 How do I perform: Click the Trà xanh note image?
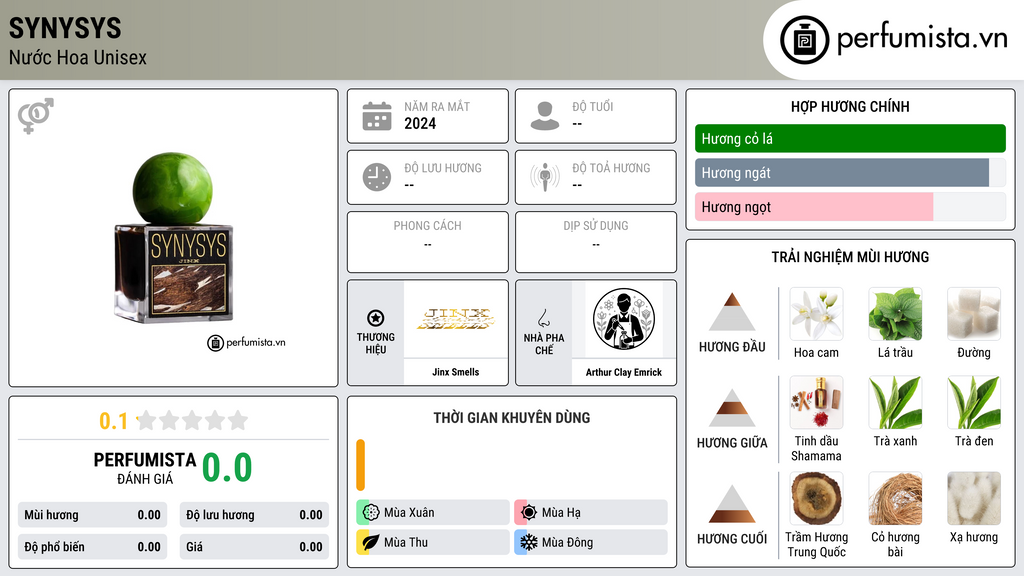click(x=895, y=402)
